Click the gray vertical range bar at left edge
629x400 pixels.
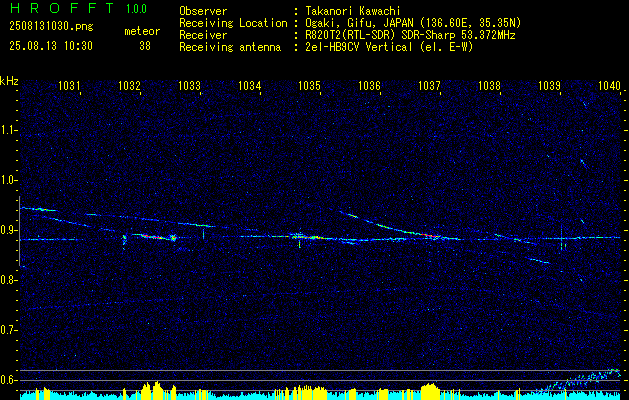click(x=19, y=231)
